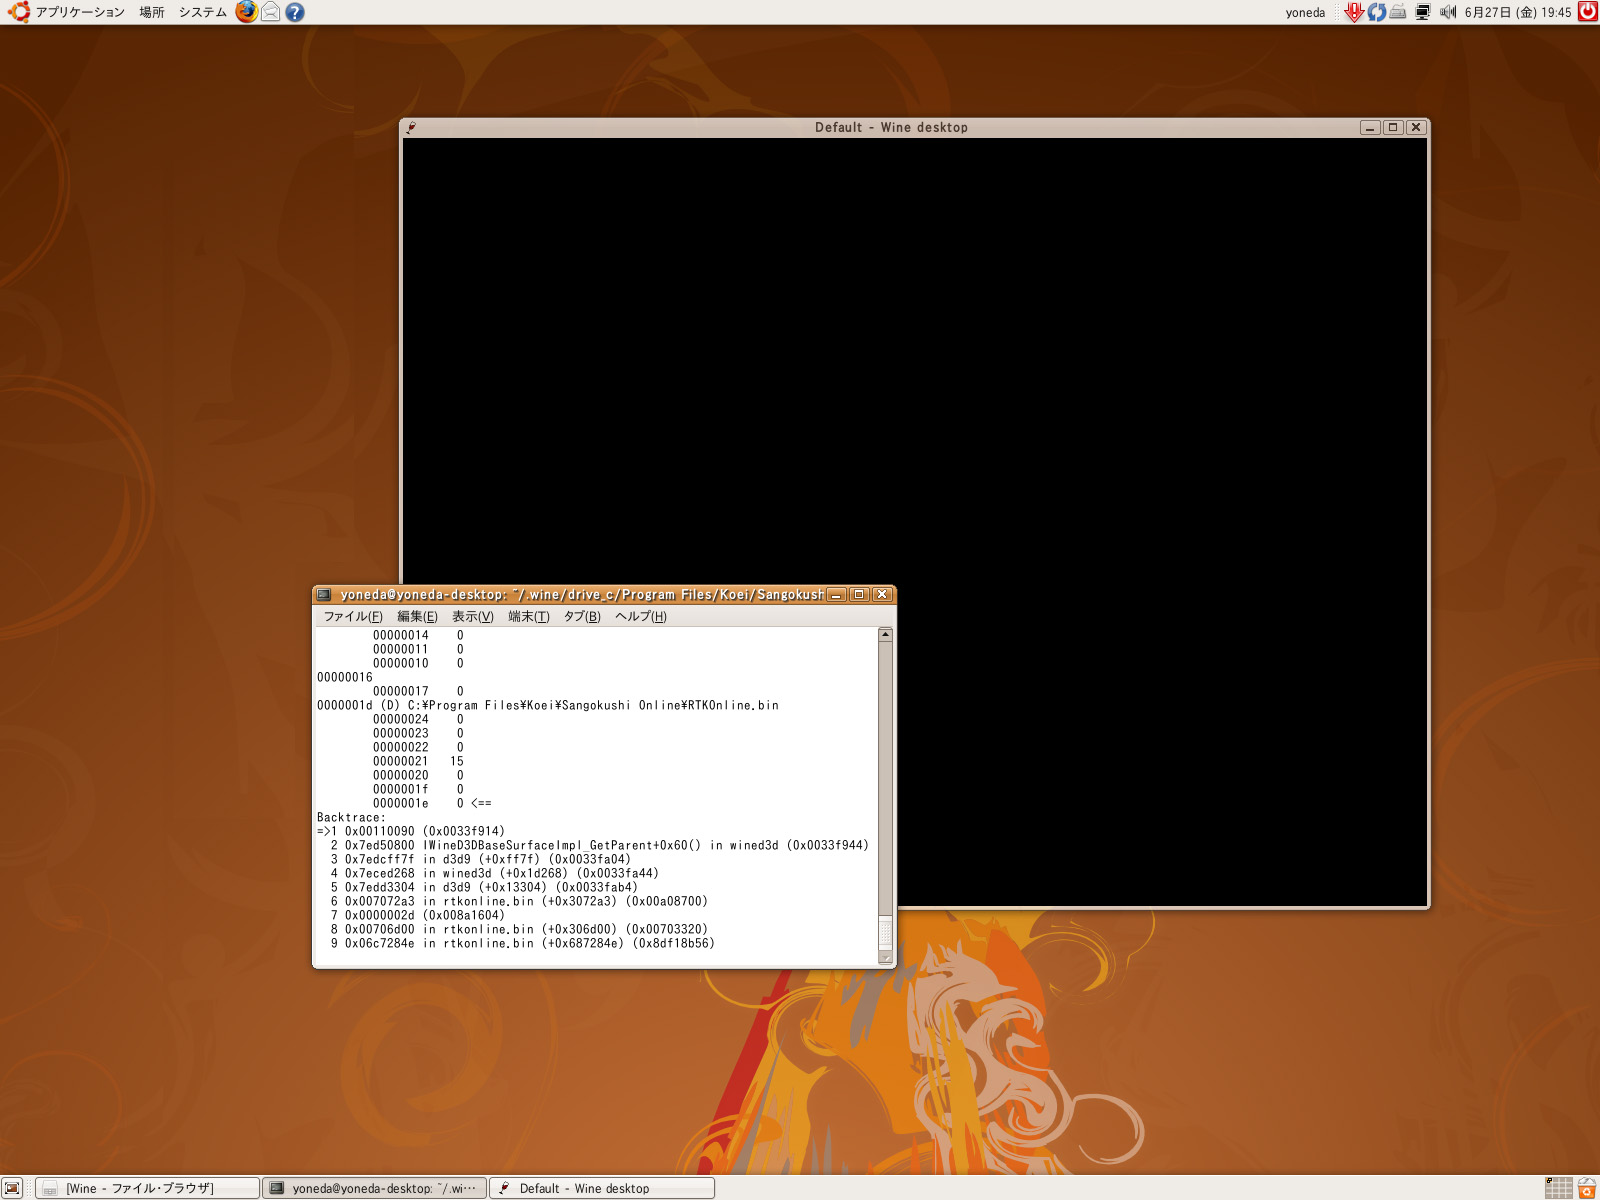Open the keyboard input method tray icon
This screenshot has height=1200, width=1600.
1398,12
